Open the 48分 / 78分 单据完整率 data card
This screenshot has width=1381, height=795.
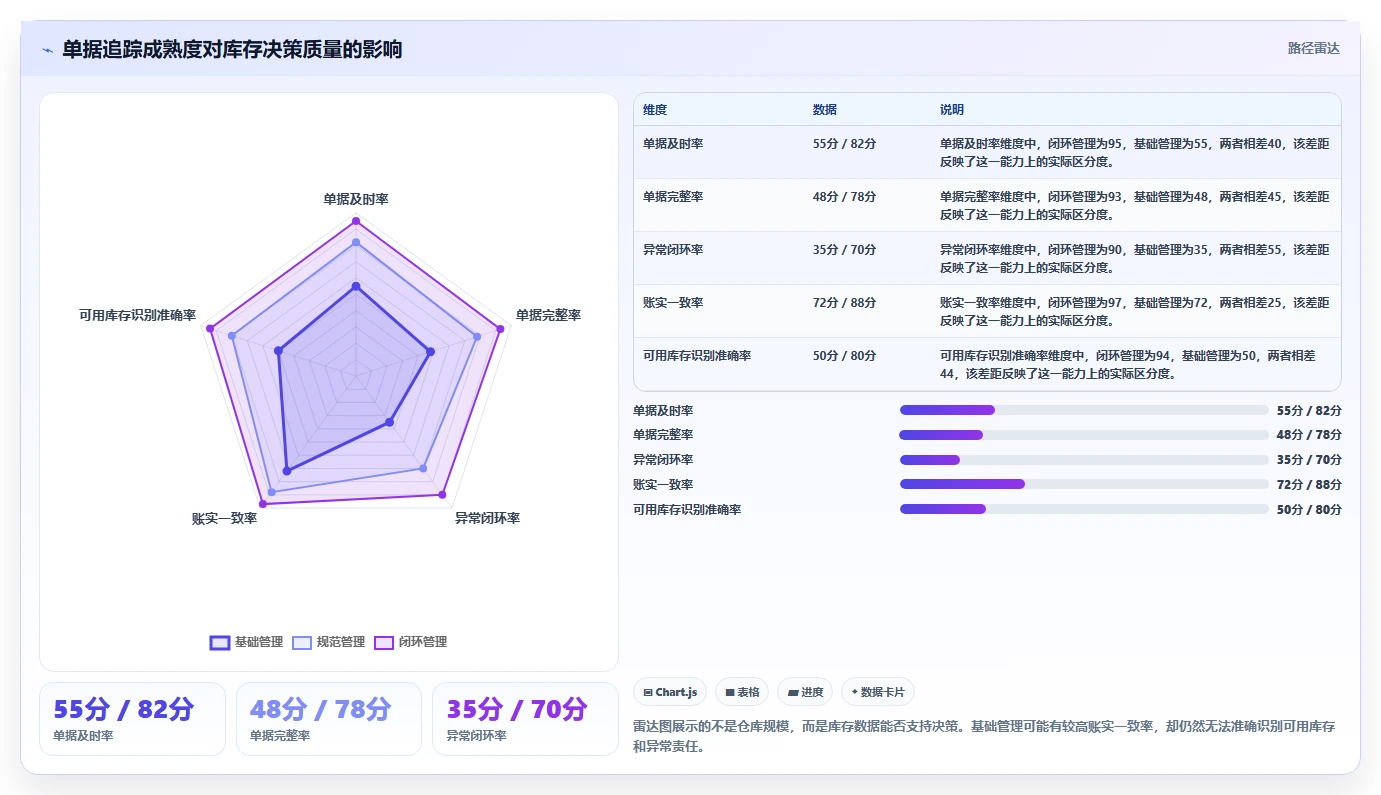[x=329, y=719]
